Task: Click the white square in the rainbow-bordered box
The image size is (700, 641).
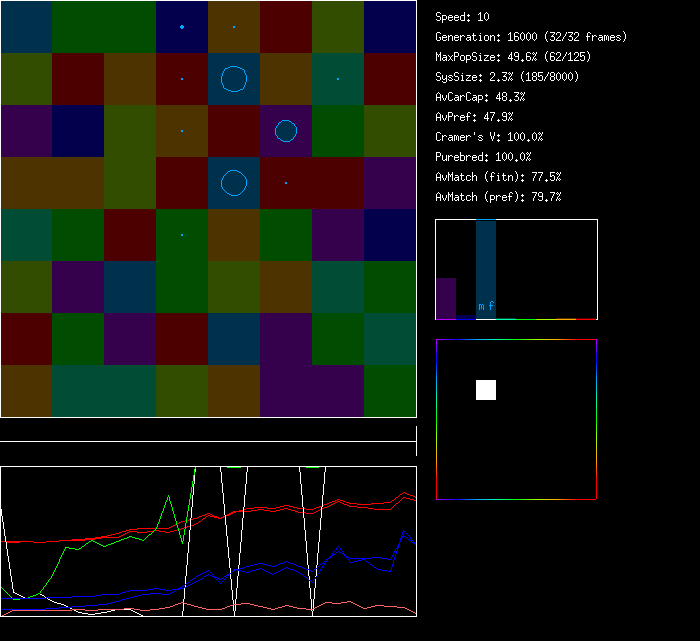Action: click(486, 390)
